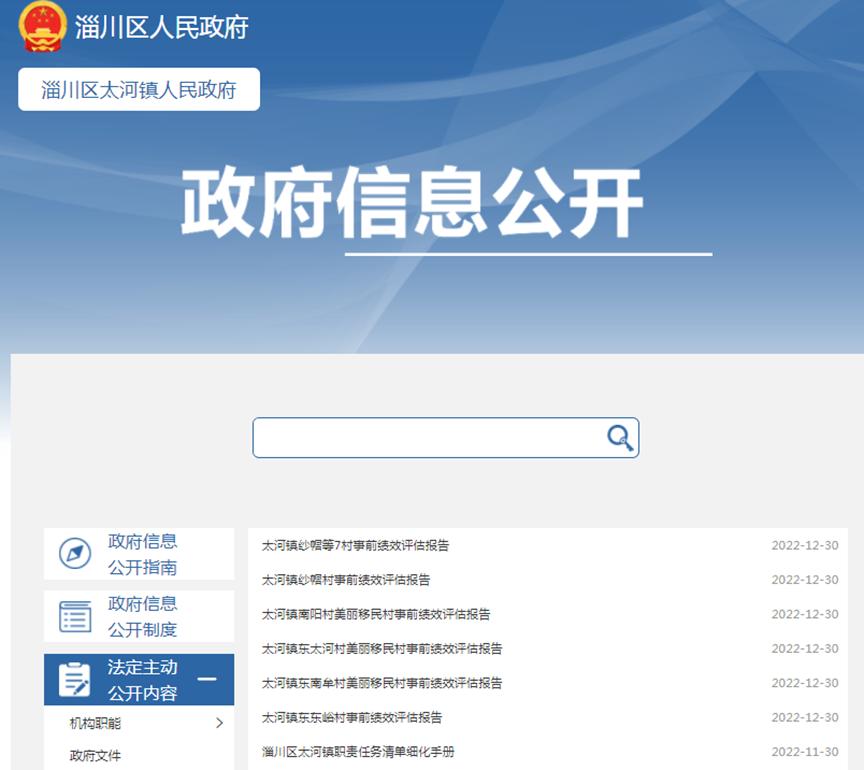Open 太河镇纱帽村事前绩效评估报告 link
Image resolution: width=864 pixels, height=770 pixels.
click(346, 580)
